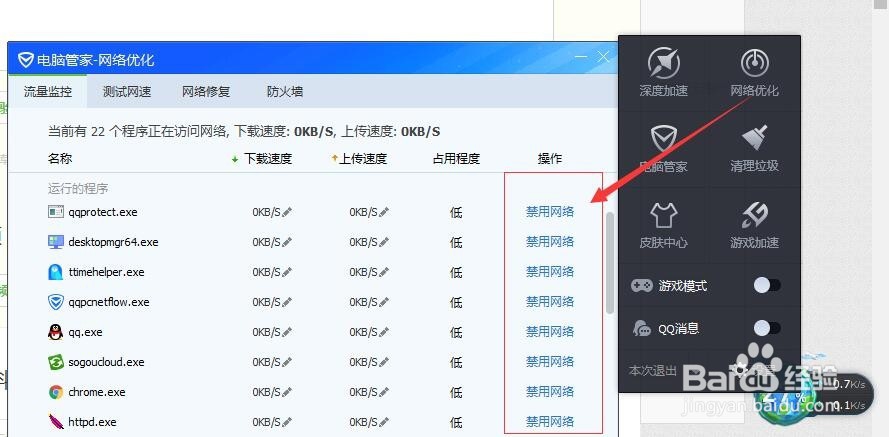This screenshot has height=437, width=889.
Task: Edit upload limit pencil for ttimehelper.exe
Action: (384, 272)
